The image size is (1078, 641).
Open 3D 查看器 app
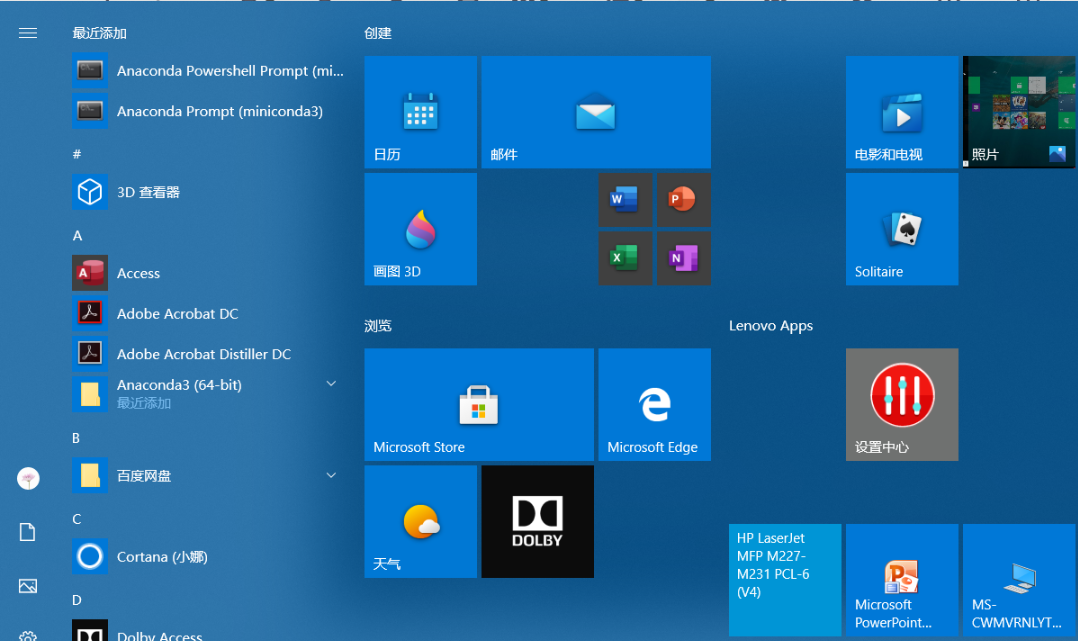coord(208,192)
